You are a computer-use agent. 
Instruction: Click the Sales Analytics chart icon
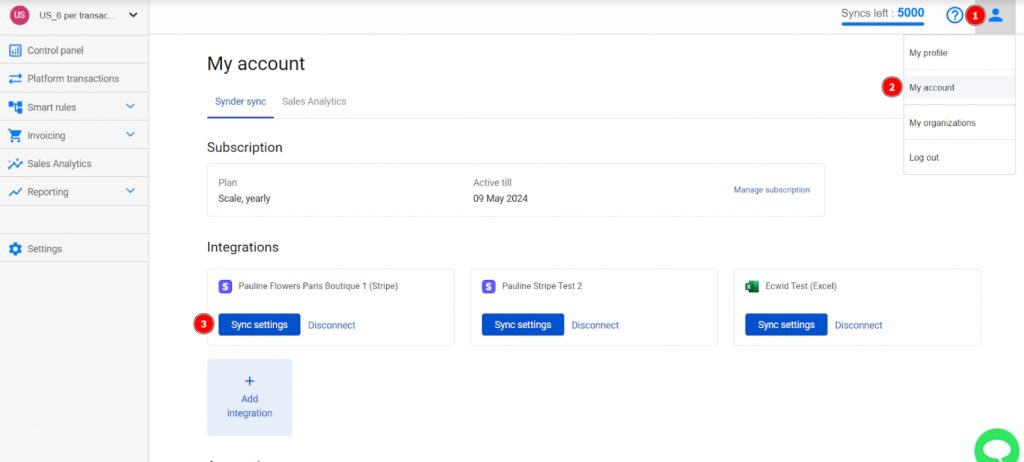[15, 164]
